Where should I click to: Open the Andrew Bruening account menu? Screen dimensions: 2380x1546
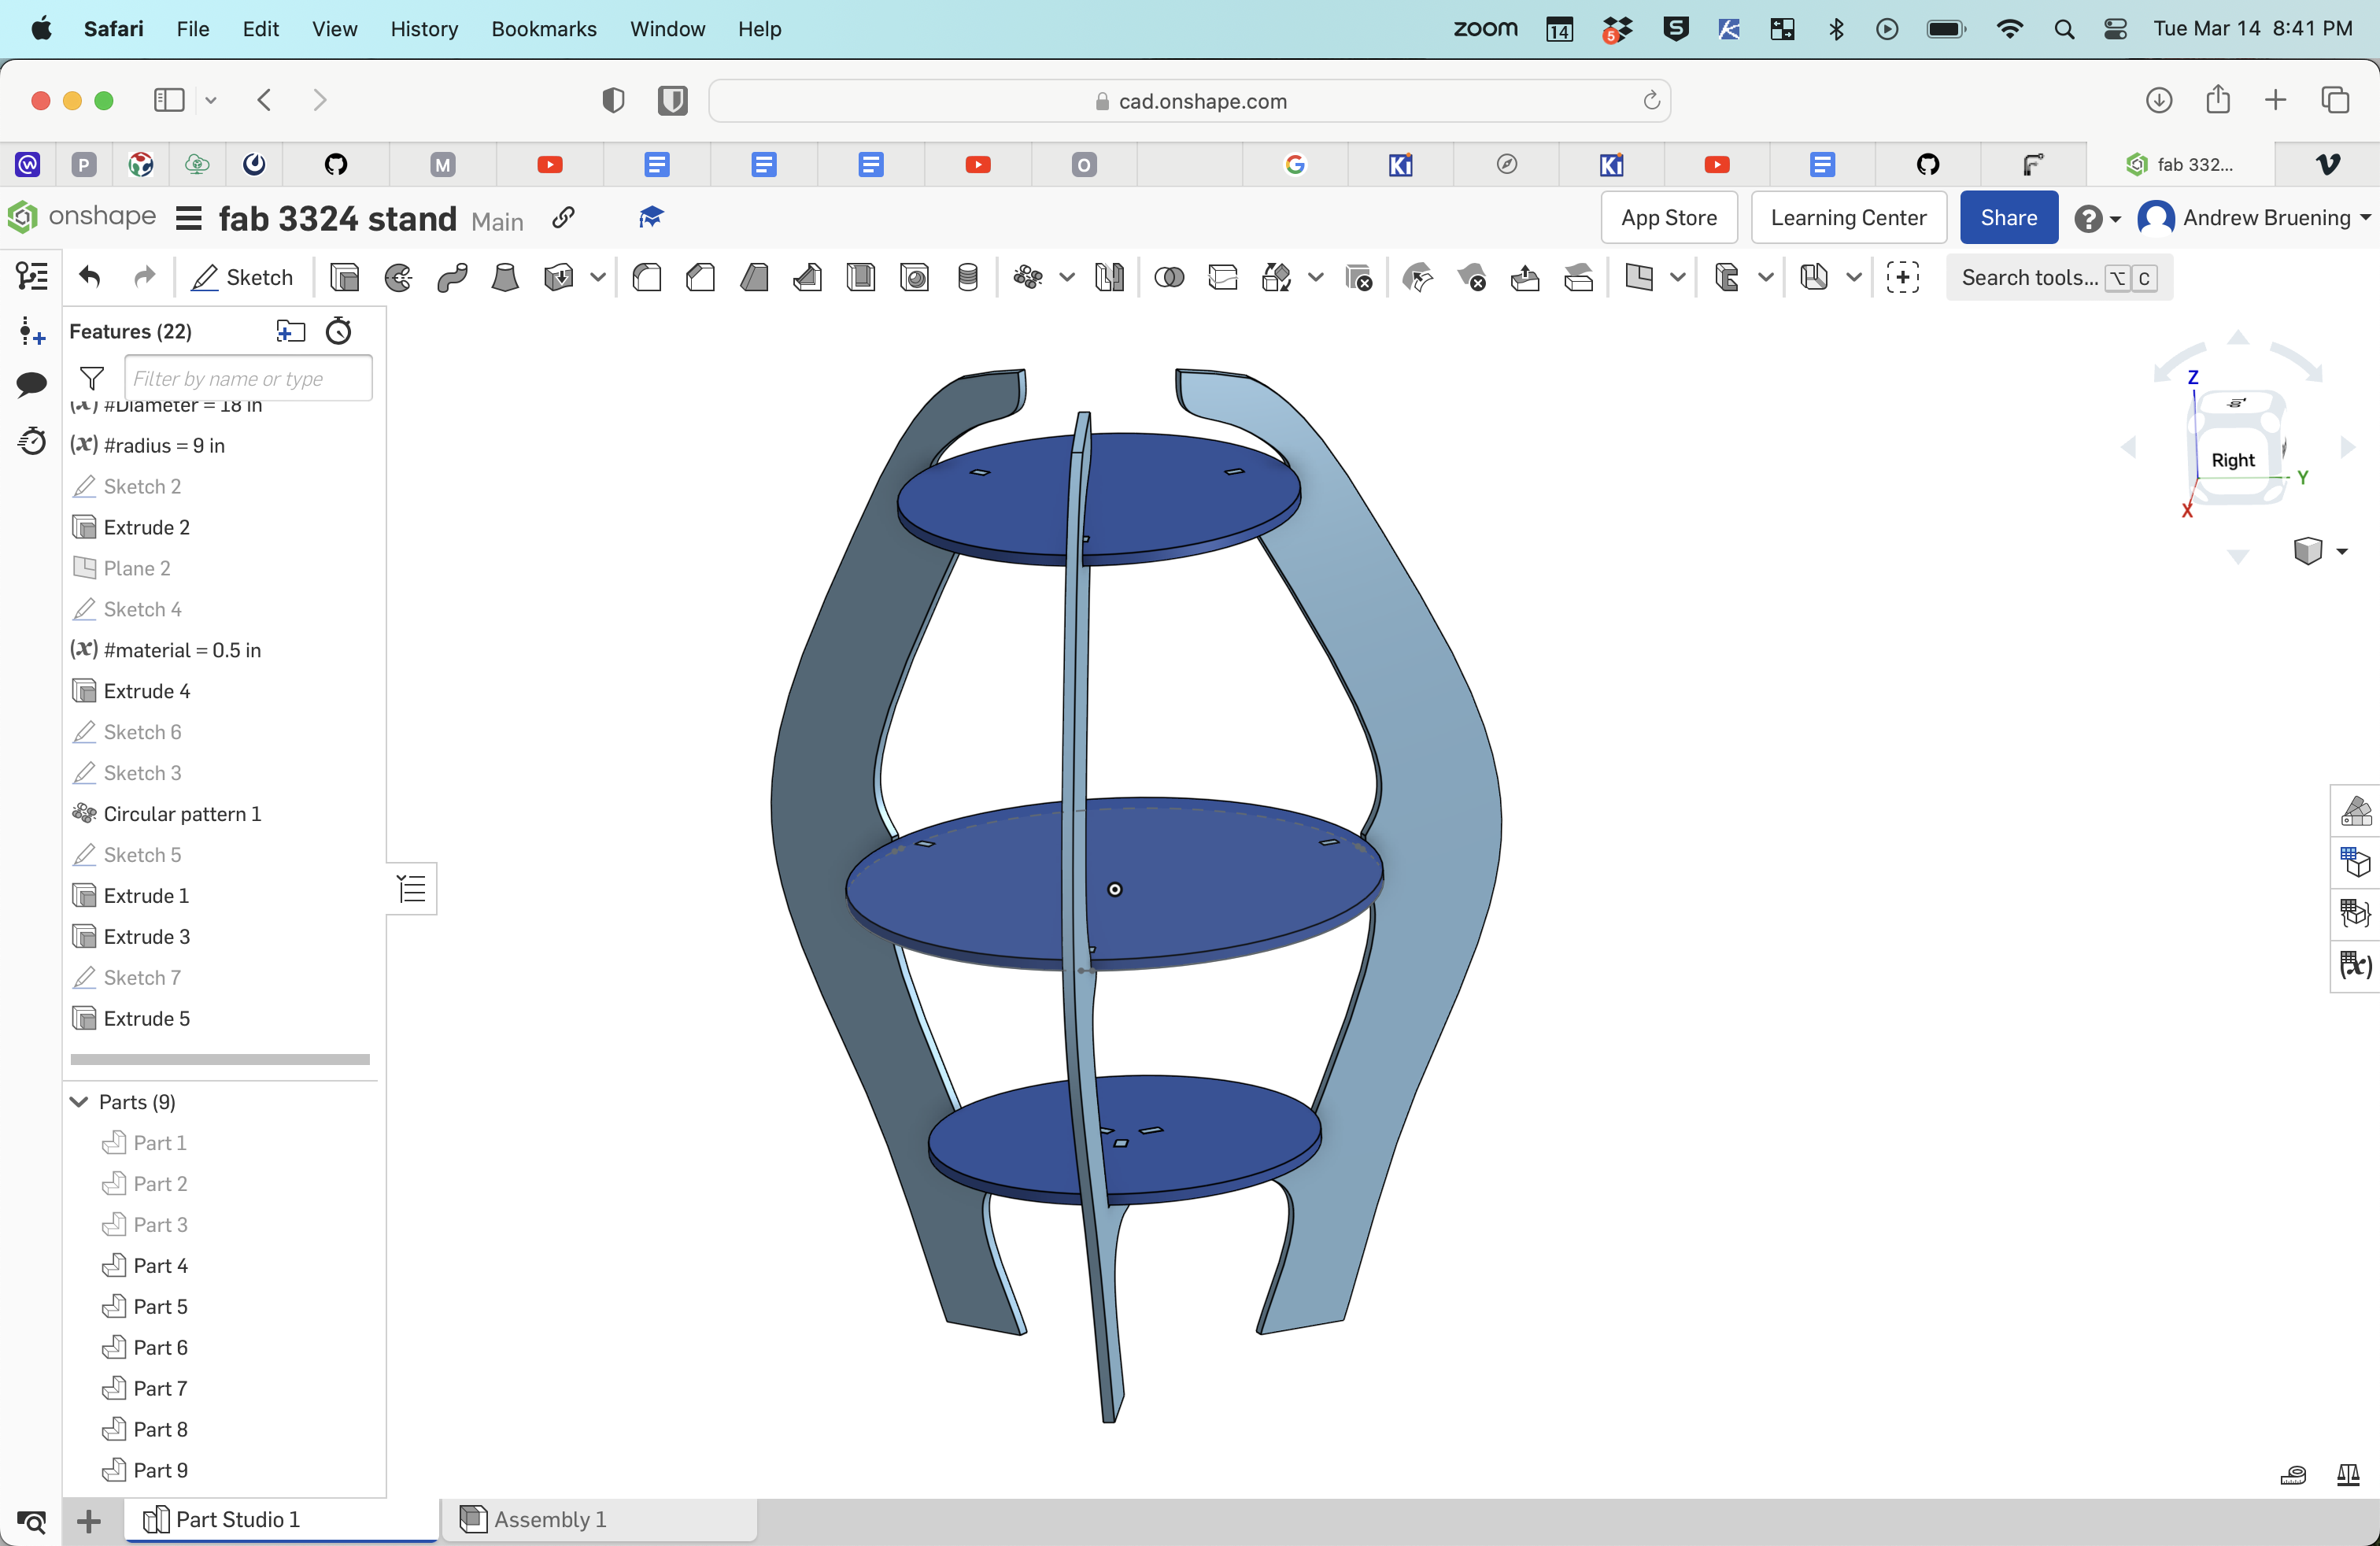(x=2254, y=218)
